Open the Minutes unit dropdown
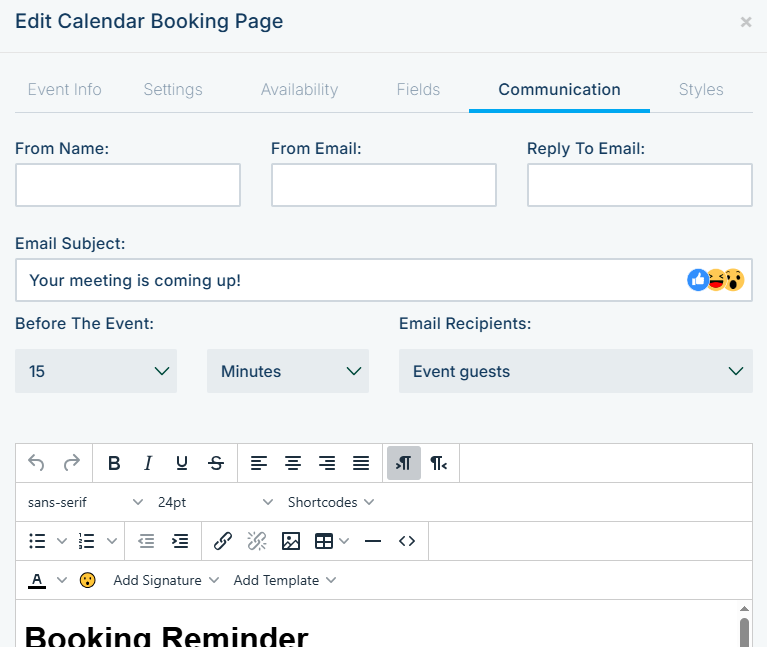The height and width of the screenshot is (647, 767). click(x=288, y=371)
